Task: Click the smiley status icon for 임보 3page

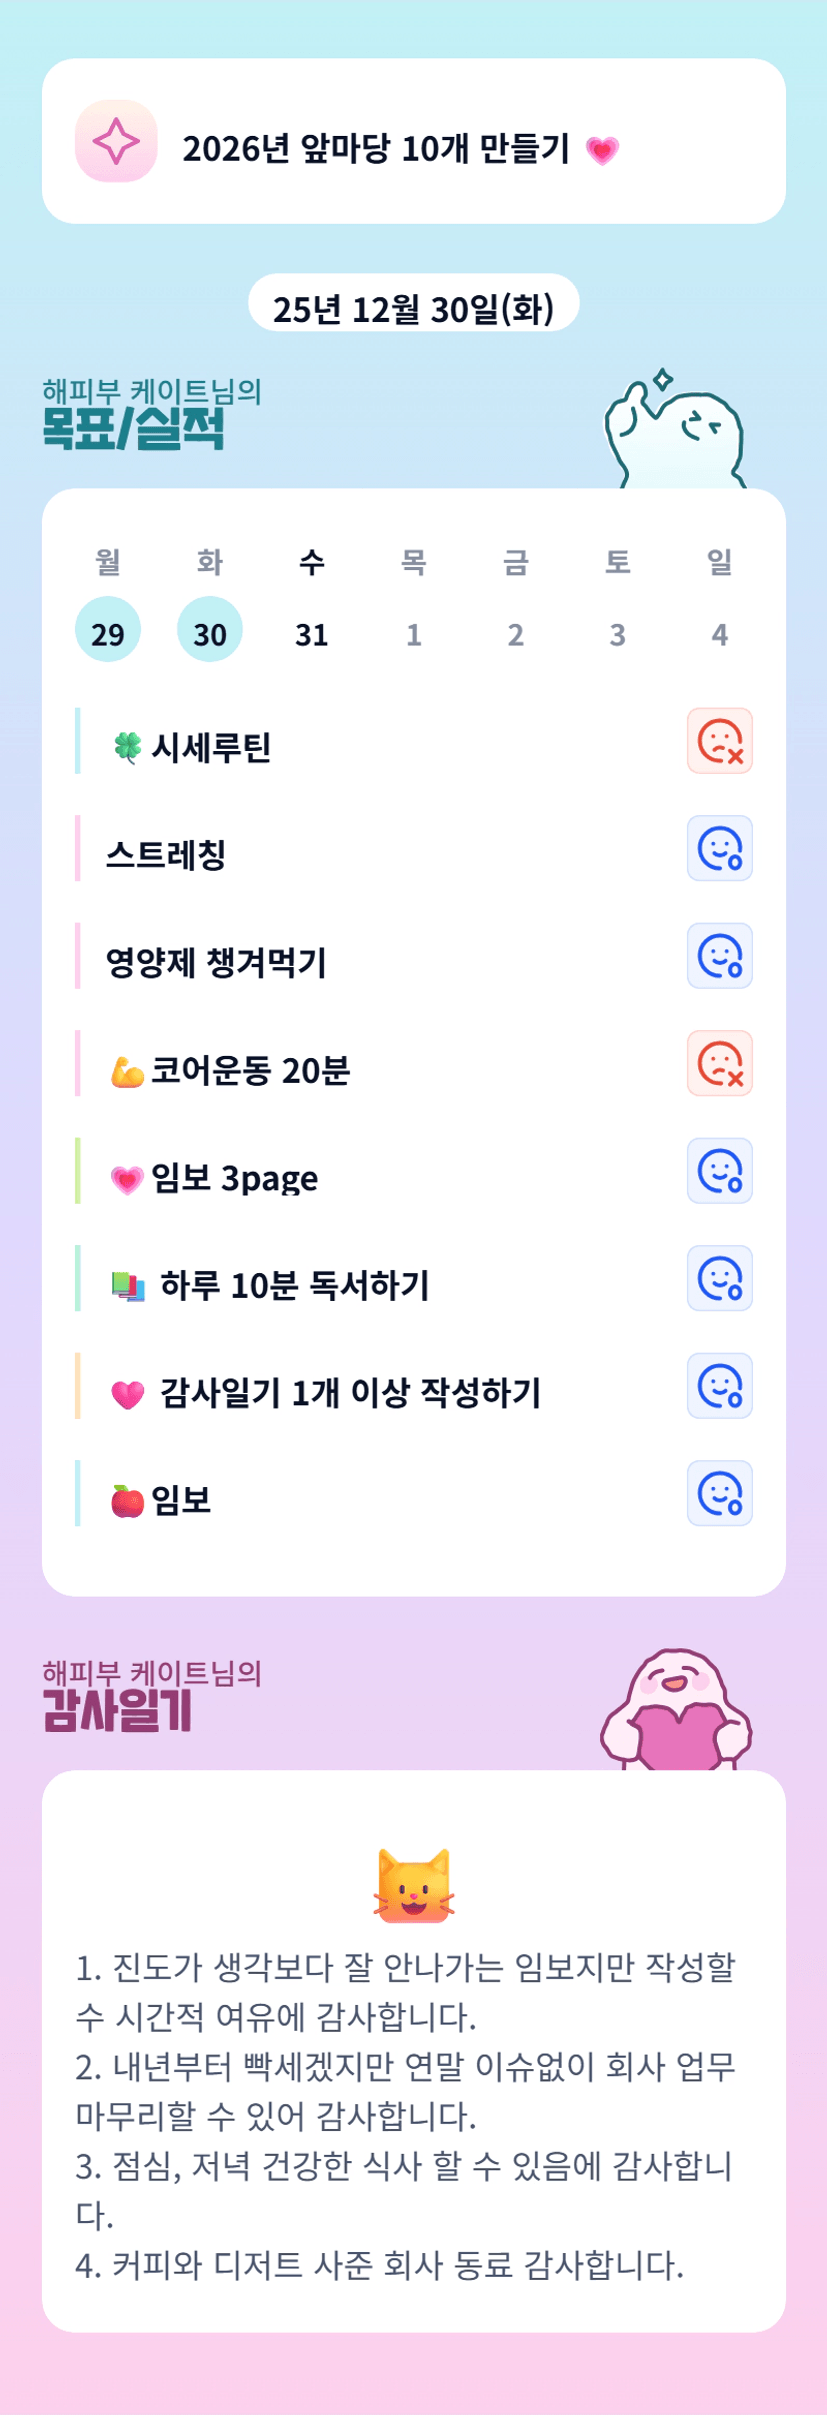Action: [719, 1171]
